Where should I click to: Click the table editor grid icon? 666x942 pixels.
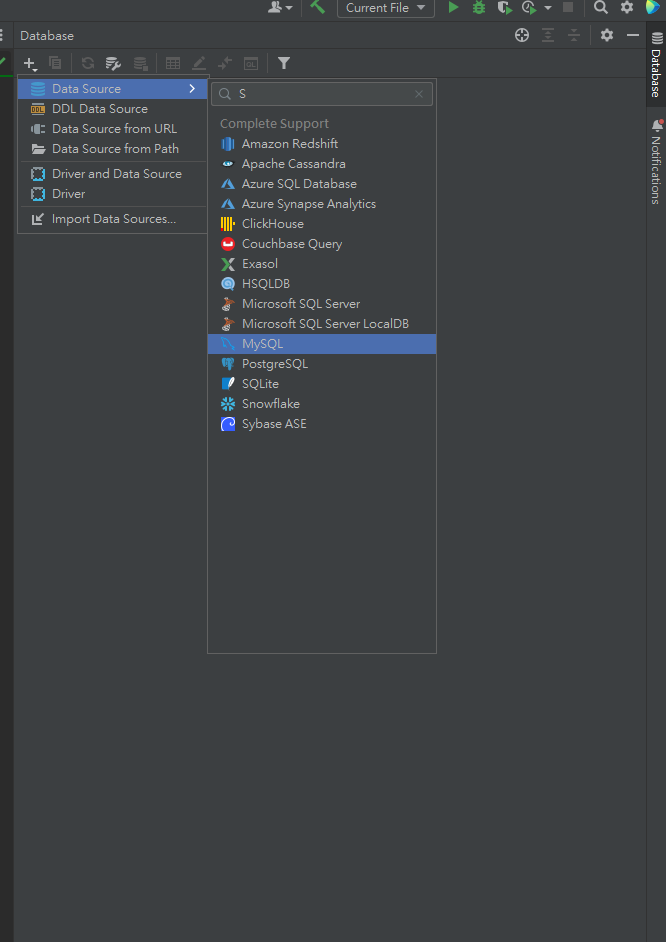tap(173, 63)
